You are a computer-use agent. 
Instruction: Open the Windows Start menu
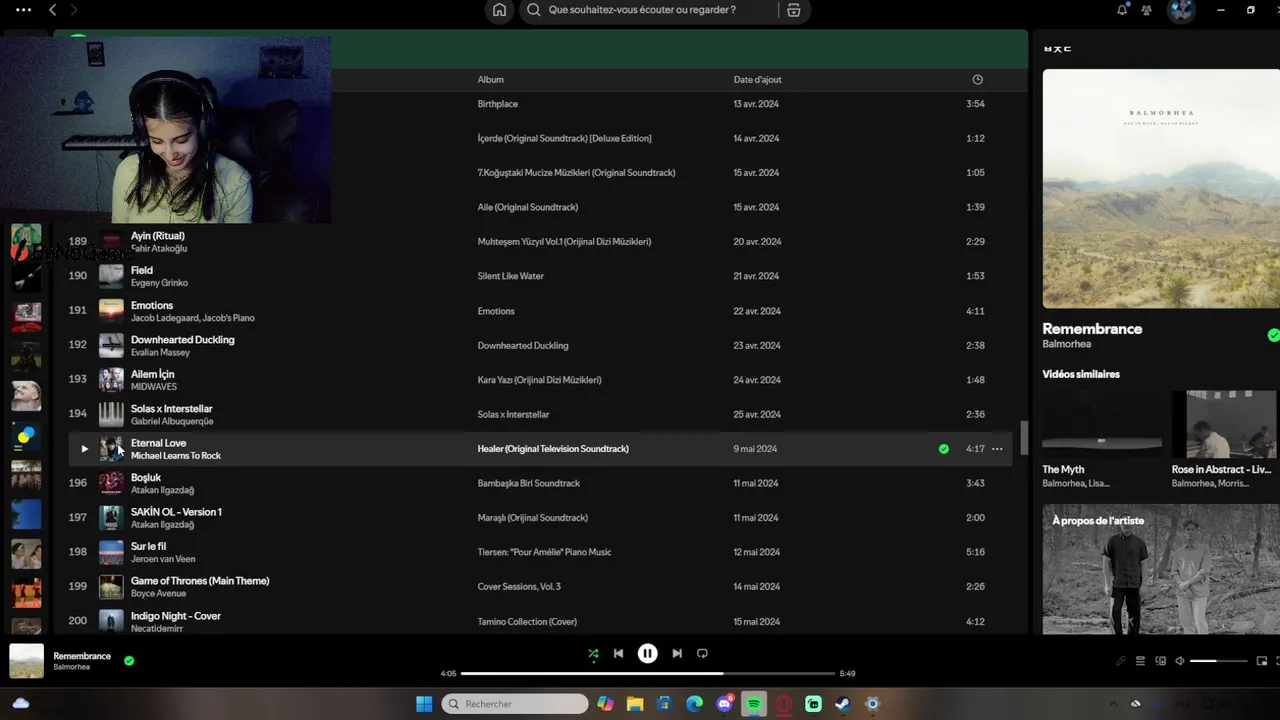coord(424,704)
